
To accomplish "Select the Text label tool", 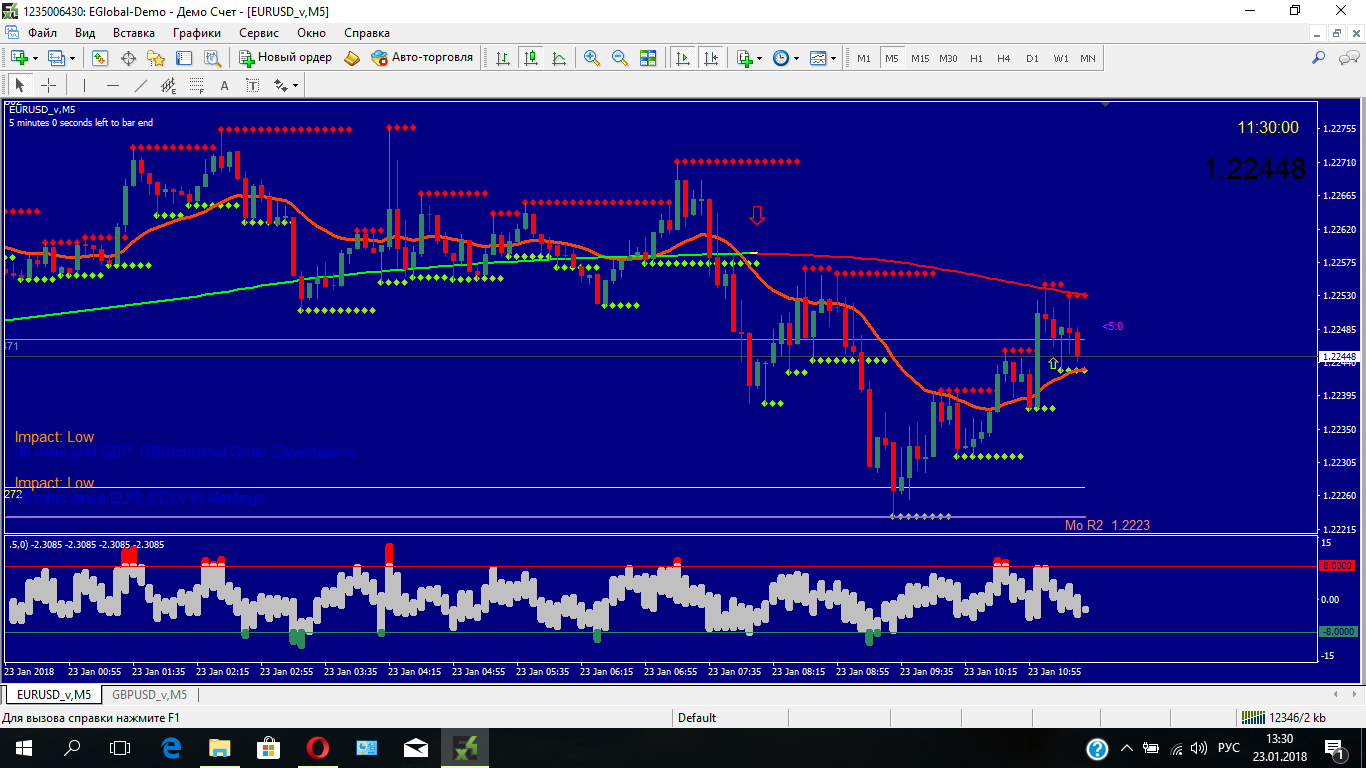I will coord(224,85).
